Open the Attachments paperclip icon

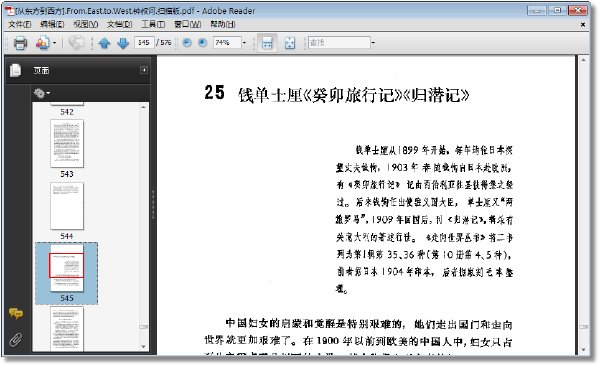click(16, 340)
